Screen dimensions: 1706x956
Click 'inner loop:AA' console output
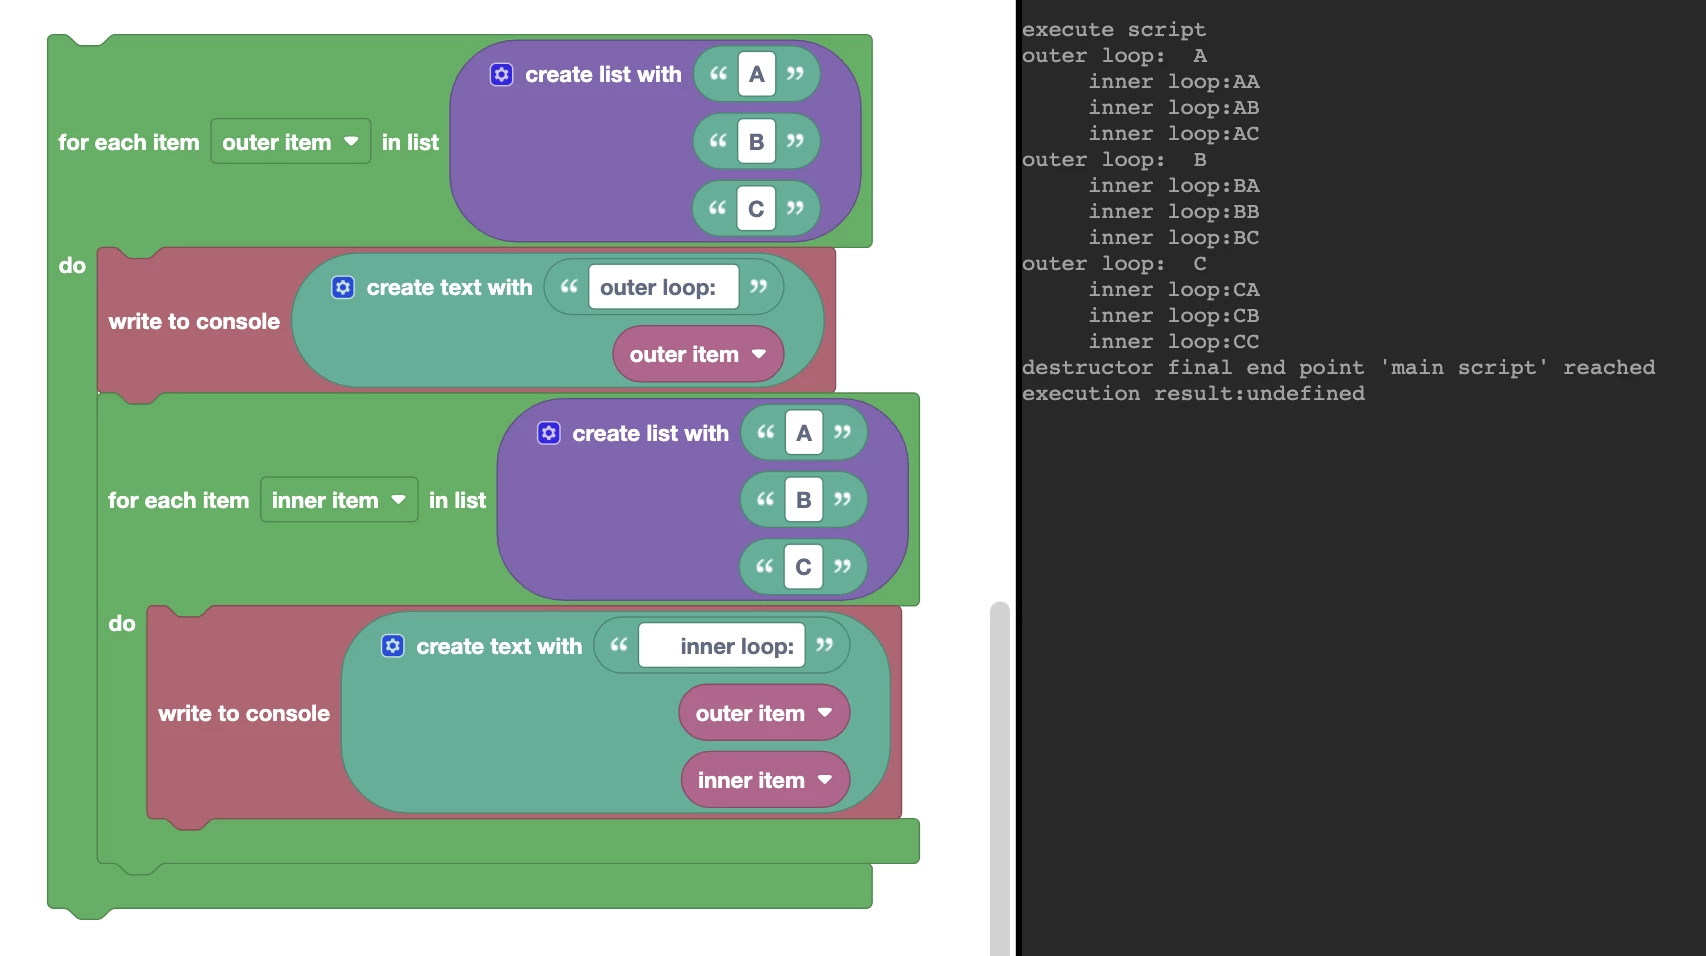[1174, 82]
